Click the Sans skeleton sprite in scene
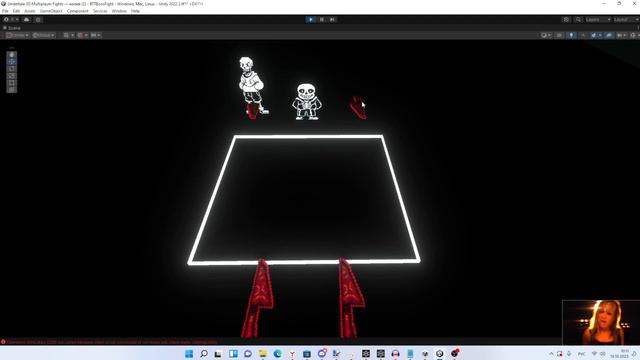 click(307, 102)
